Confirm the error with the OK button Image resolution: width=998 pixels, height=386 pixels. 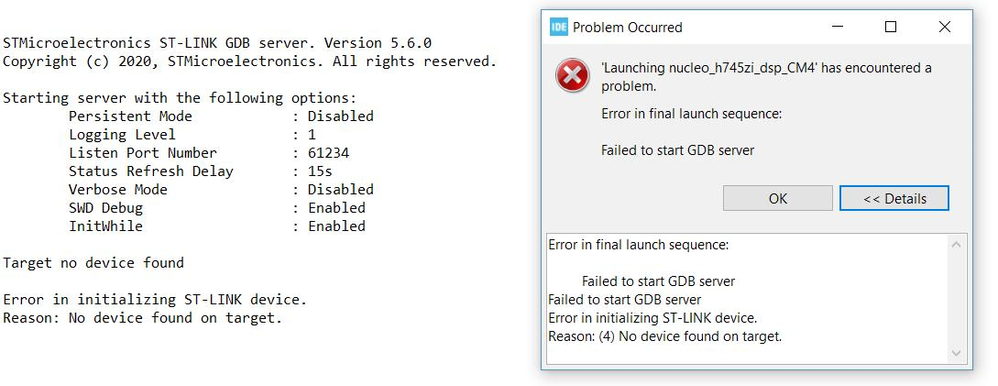[x=777, y=198]
